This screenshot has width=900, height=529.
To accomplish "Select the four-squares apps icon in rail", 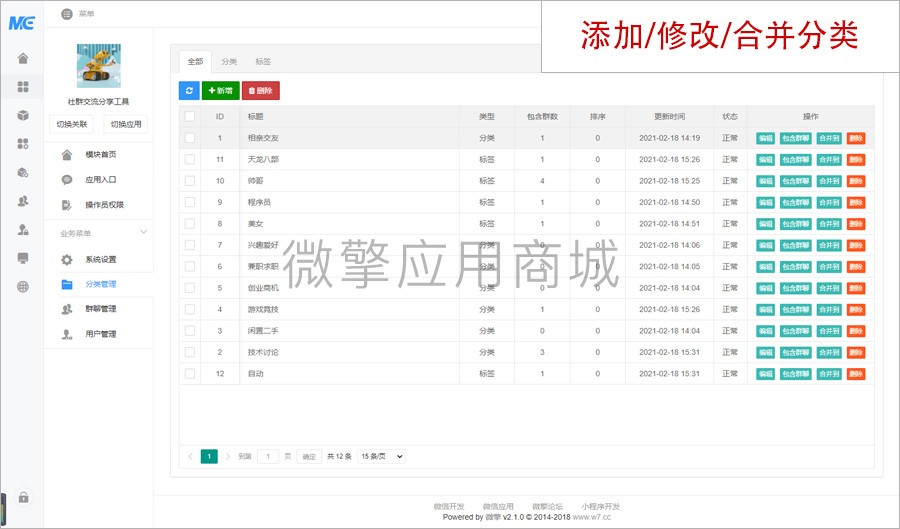I will pyautogui.click(x=23, y=87).
